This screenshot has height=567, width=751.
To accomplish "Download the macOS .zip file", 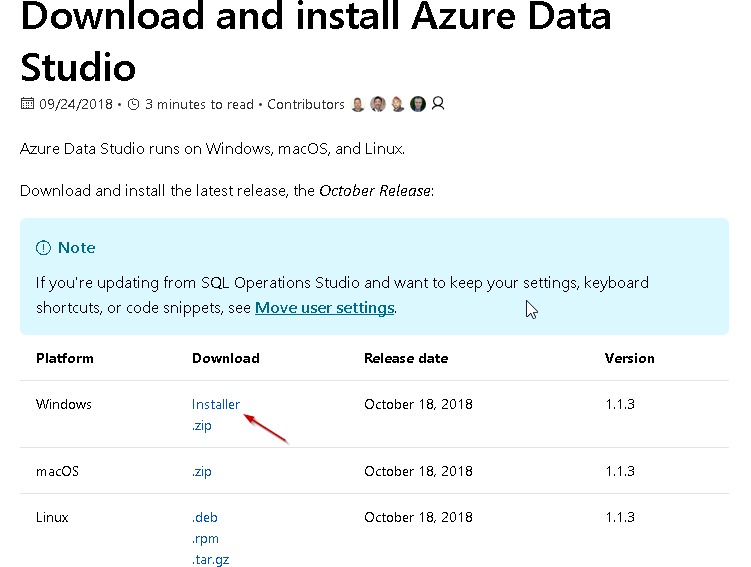I will tap(202, 472).
